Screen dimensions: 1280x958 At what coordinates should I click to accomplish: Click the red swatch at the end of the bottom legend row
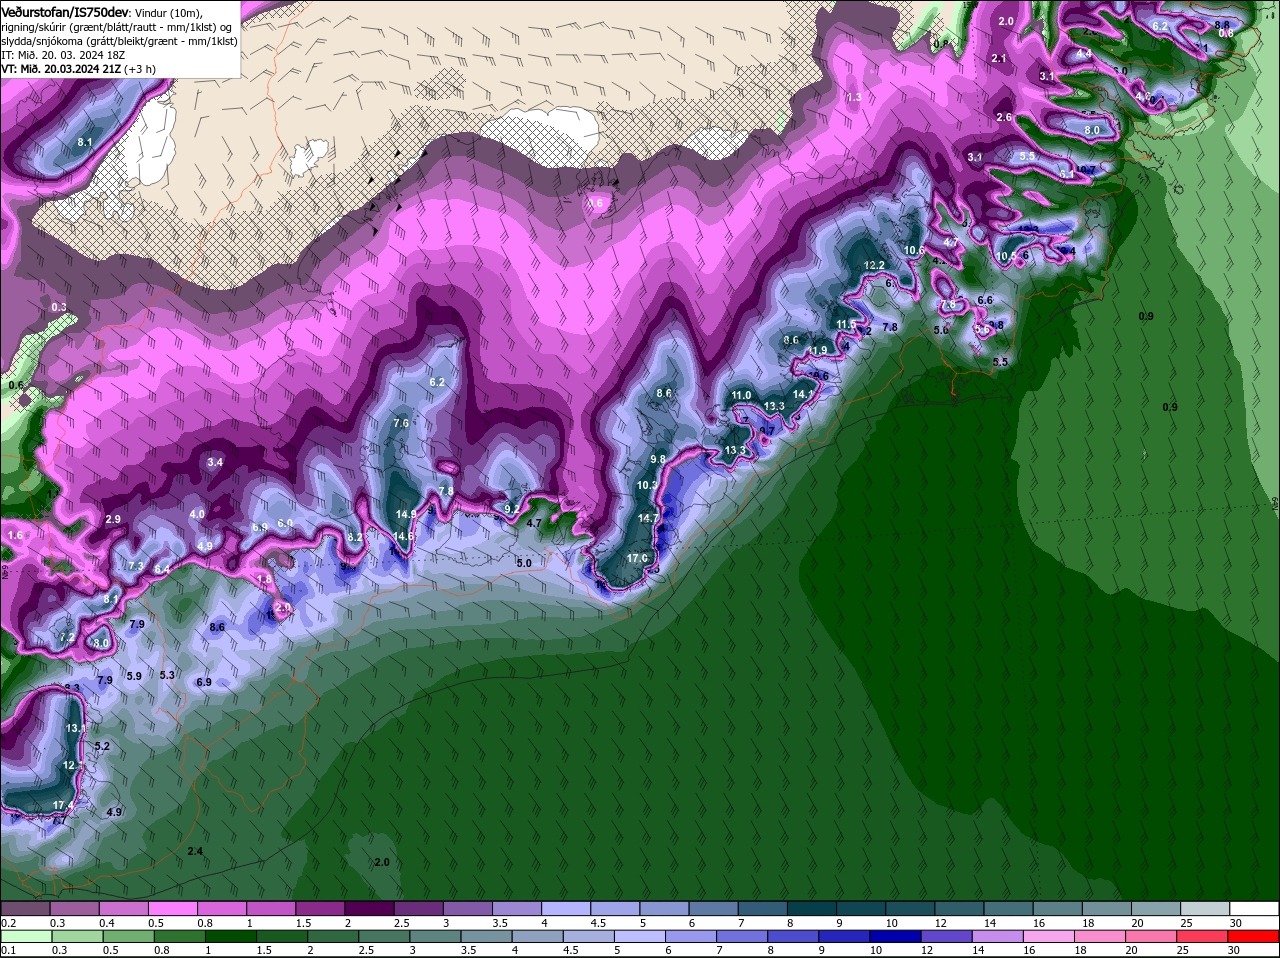click(x=1254, y=937)
